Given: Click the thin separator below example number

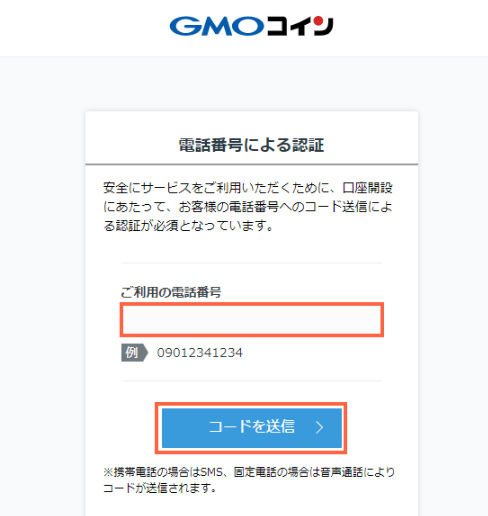Looking at the screenshot, I should tap(252, 380).
